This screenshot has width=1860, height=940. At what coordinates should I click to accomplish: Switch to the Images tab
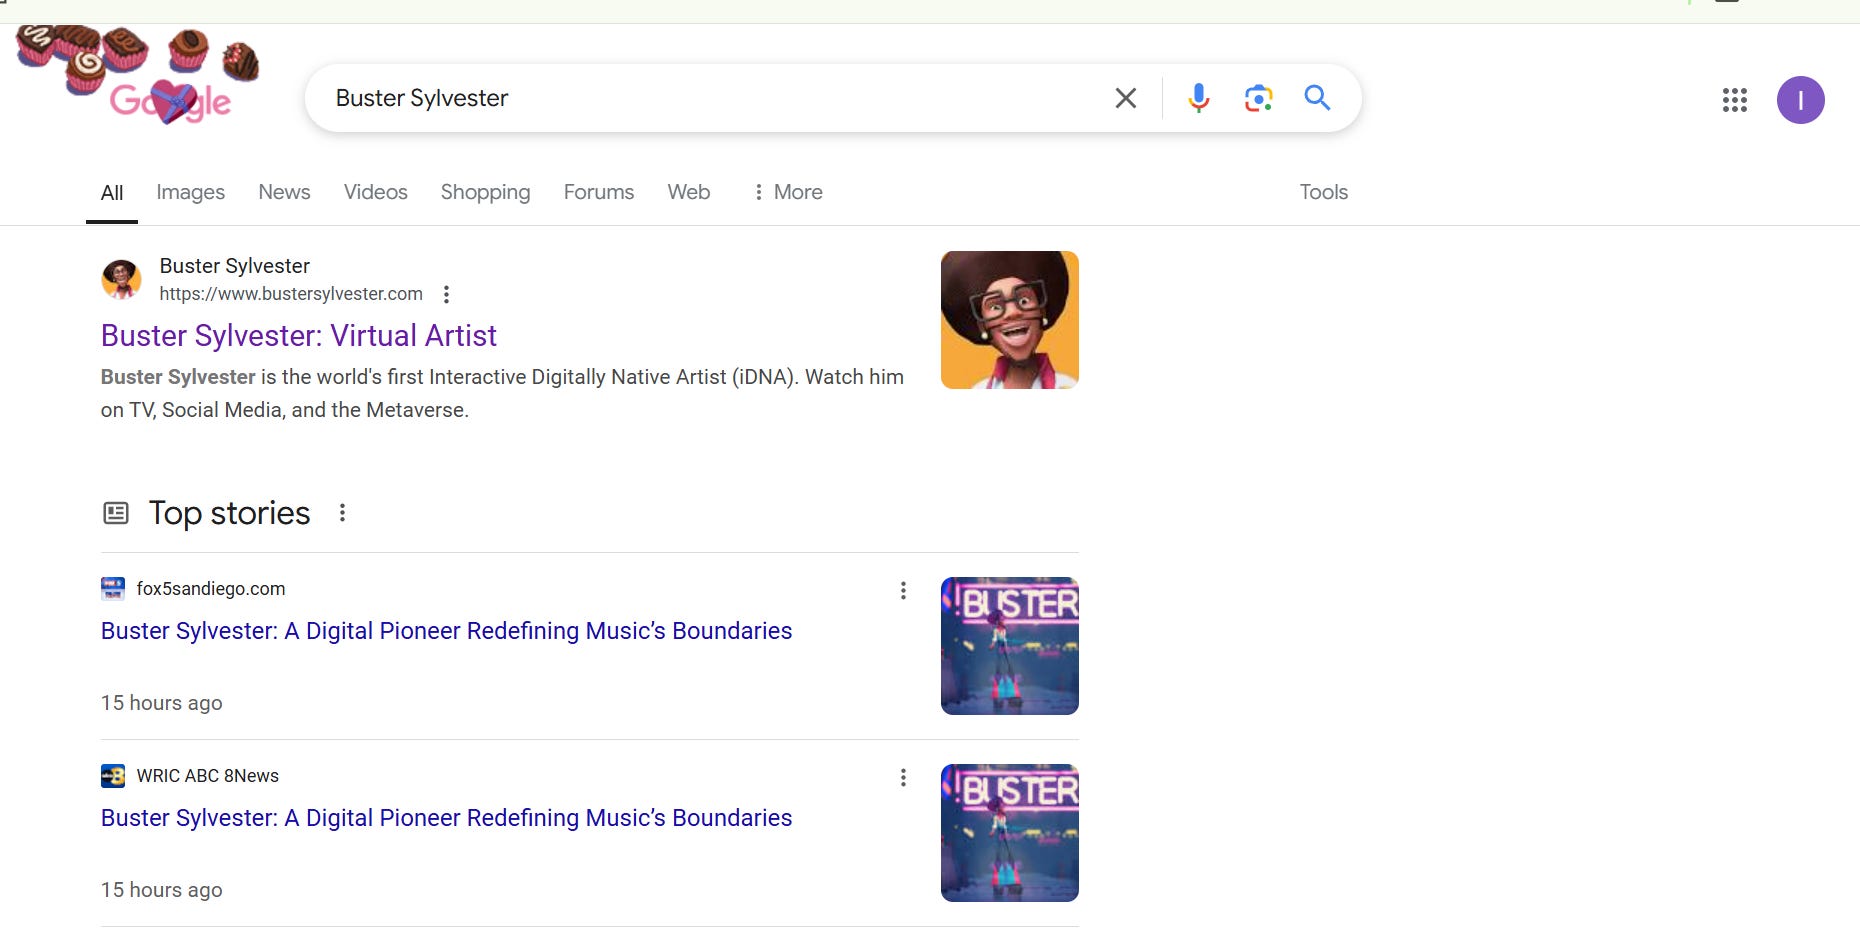pyautogui.click(x=190, y=192)
